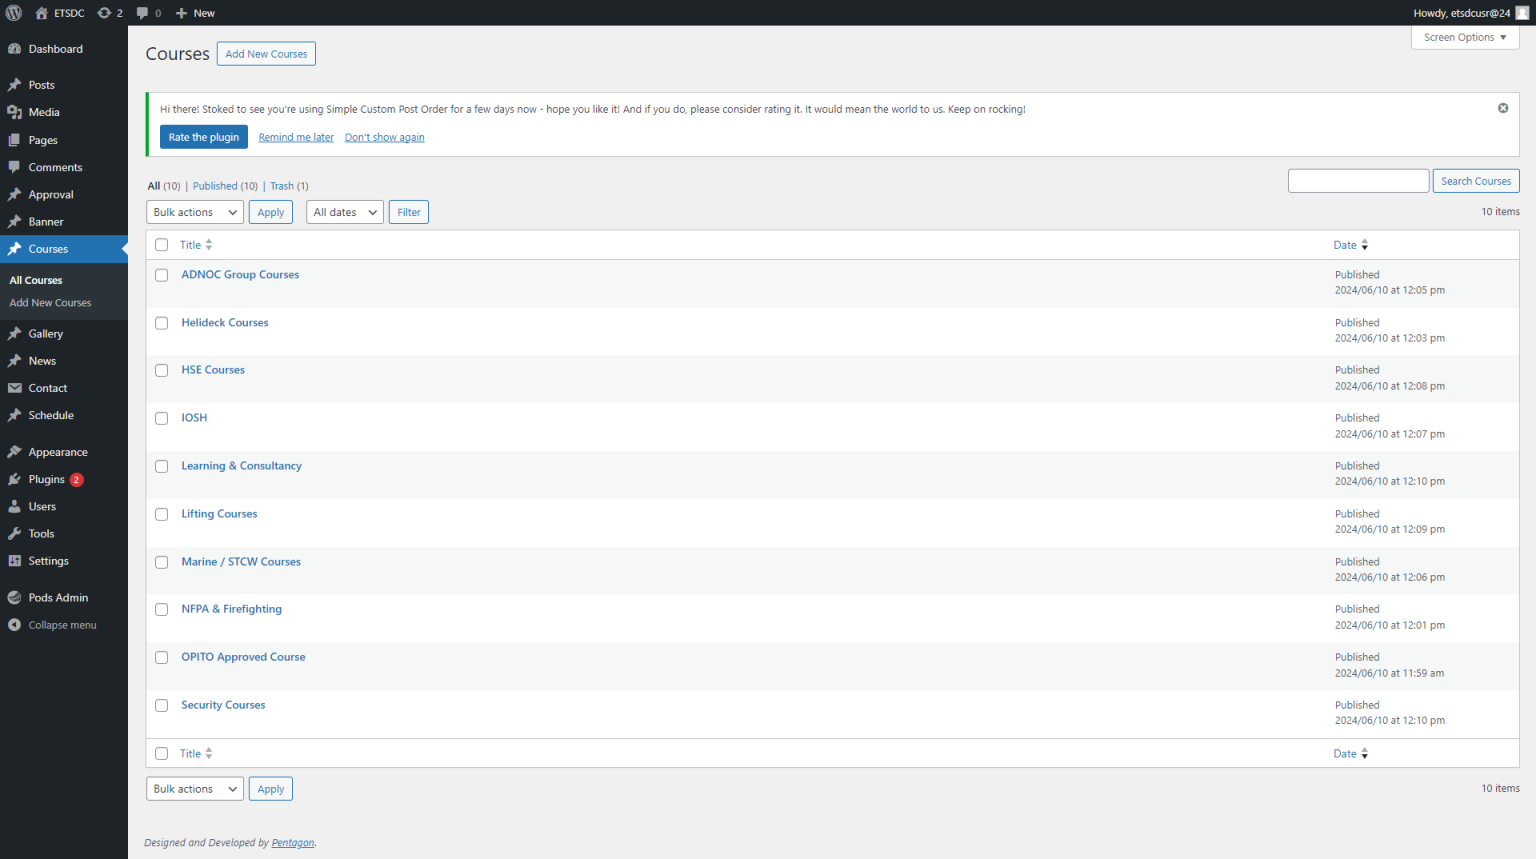
Task: Click inside the search courses input field
Action: (x=1358, y=180)
